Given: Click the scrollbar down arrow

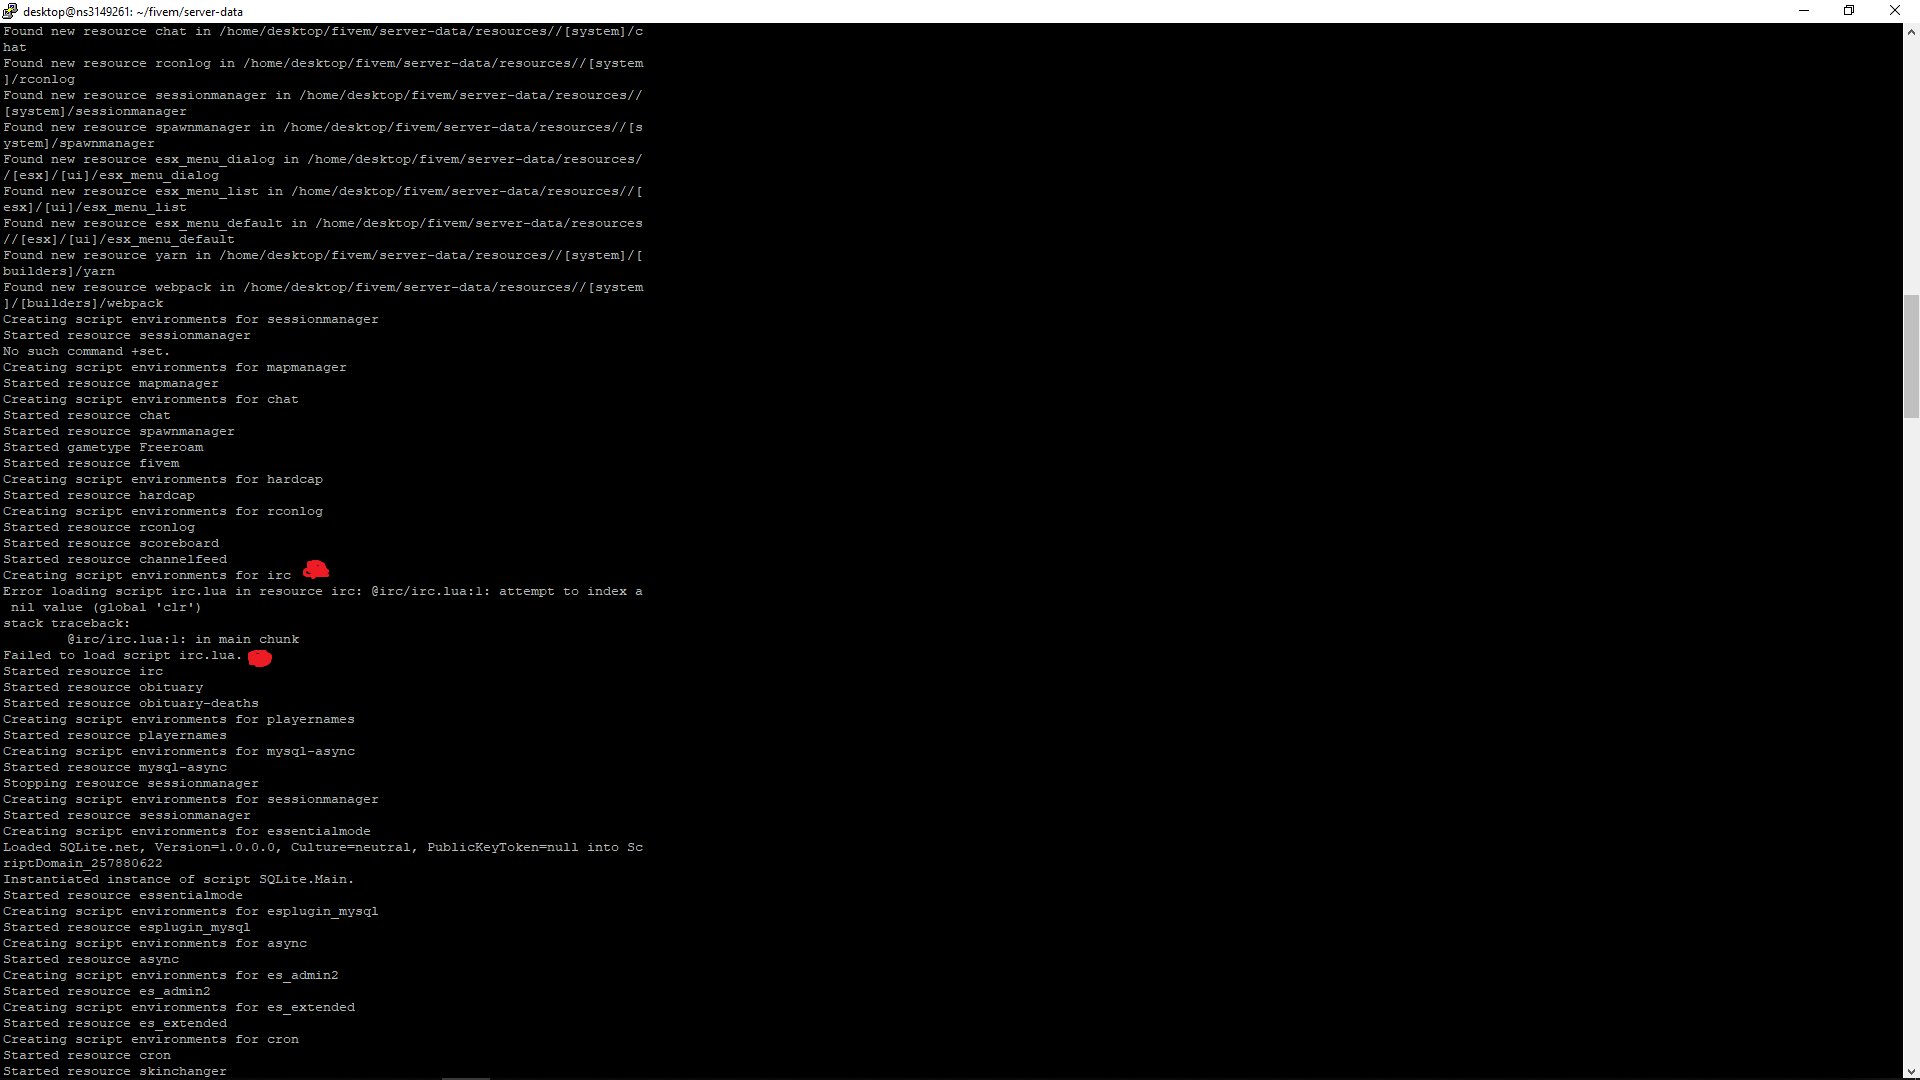Looking at the screenshot, I should point(1911,1072).
